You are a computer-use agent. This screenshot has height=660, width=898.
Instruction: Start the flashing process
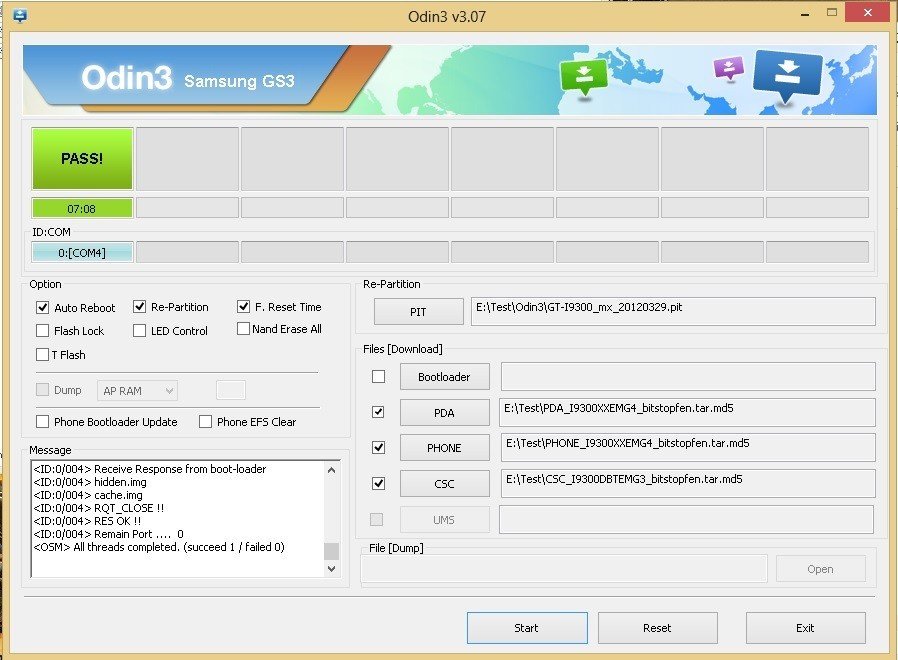click(x=527, y=628)
